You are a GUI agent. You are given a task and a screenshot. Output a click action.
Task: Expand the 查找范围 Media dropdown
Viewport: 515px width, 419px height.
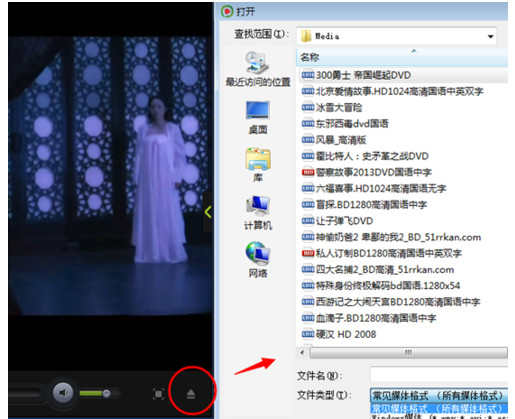click(490, 36)
